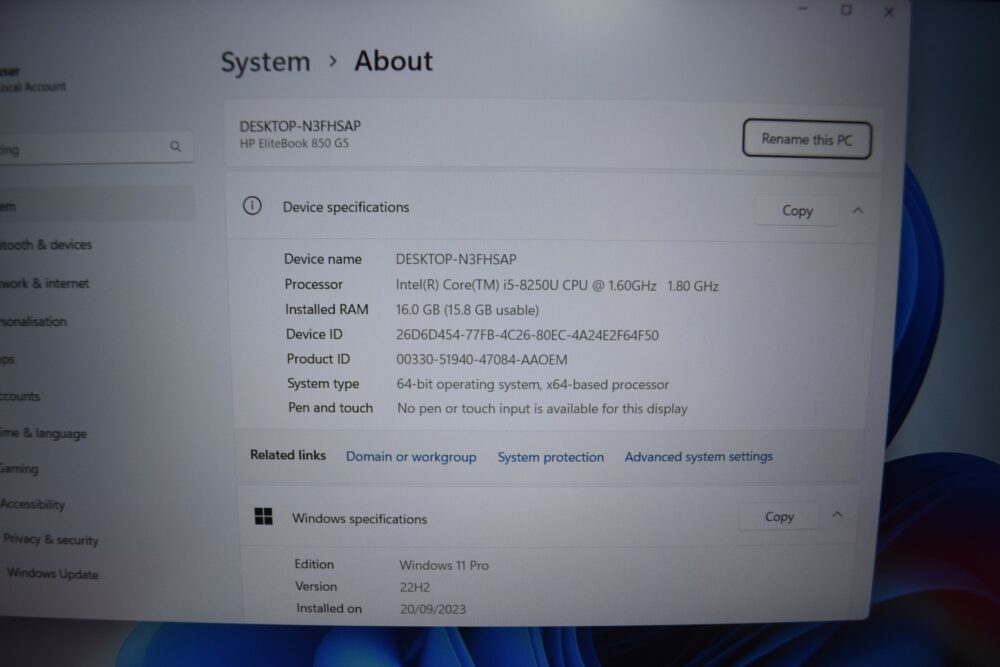Image resolution: width=1000 pixels, height=667 pixels.
Task: Open Advanced system settings link
Action: coord(698,457)
